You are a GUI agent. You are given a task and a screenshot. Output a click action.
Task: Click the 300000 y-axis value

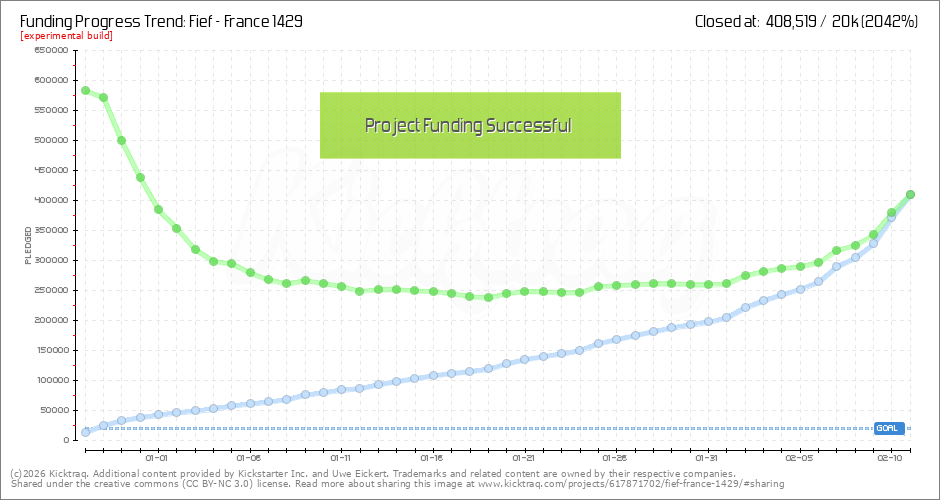tap(51, 260)
